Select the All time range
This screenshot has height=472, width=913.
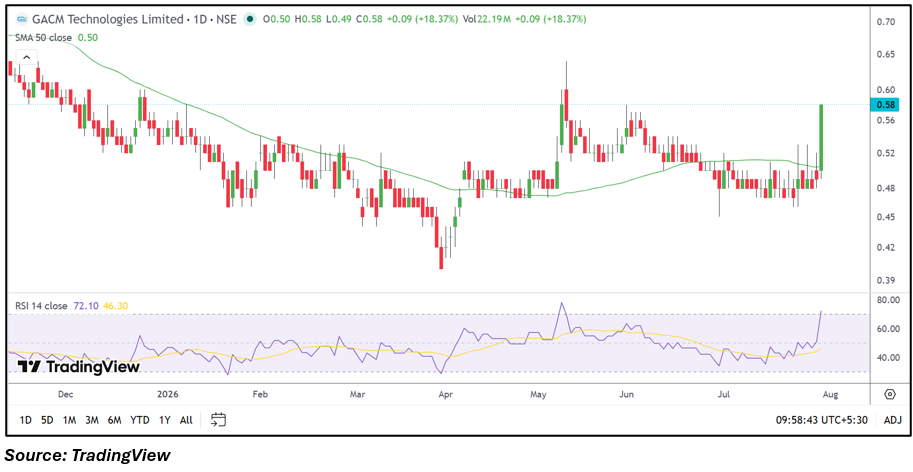click(186, 420)
